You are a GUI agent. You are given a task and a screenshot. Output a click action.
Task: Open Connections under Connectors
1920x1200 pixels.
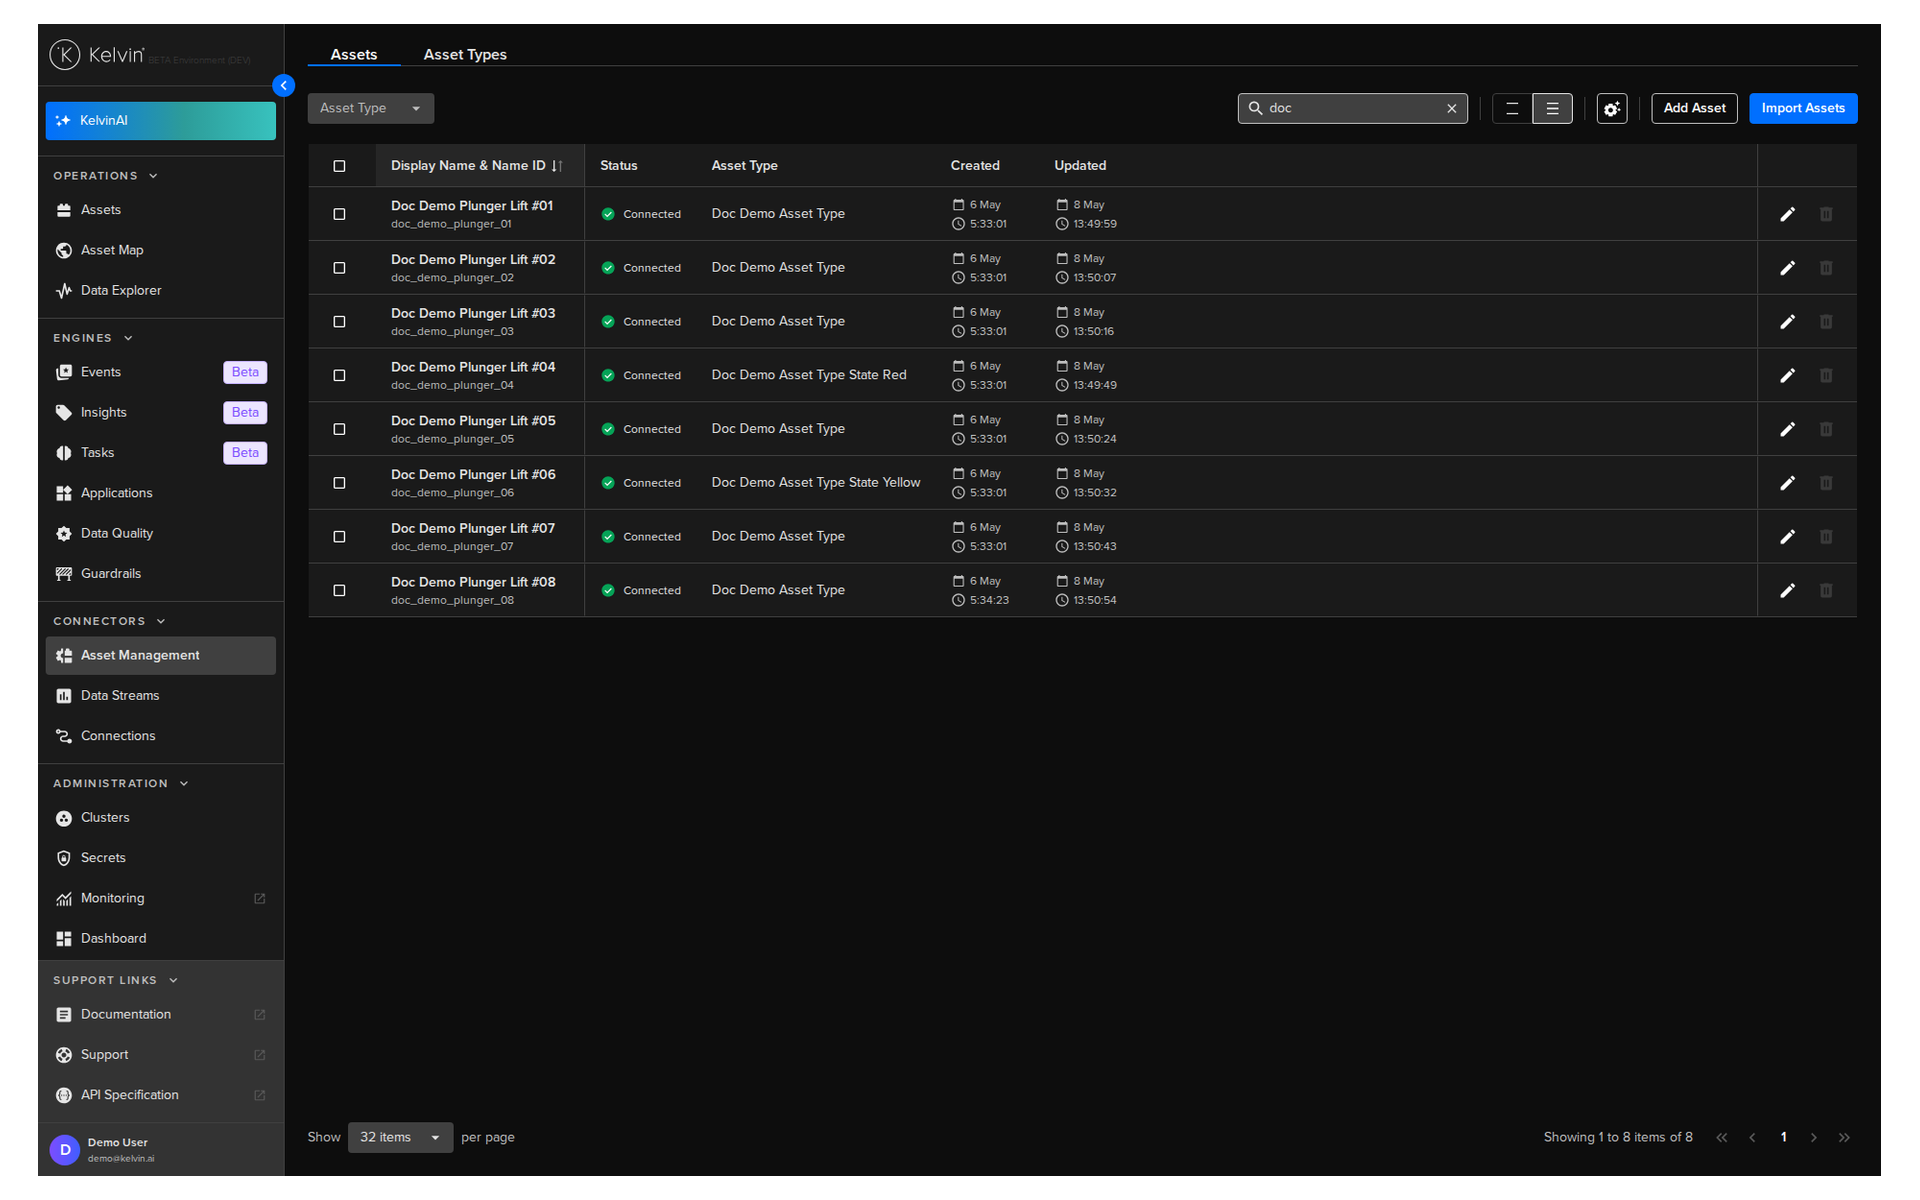pos(160,736)
